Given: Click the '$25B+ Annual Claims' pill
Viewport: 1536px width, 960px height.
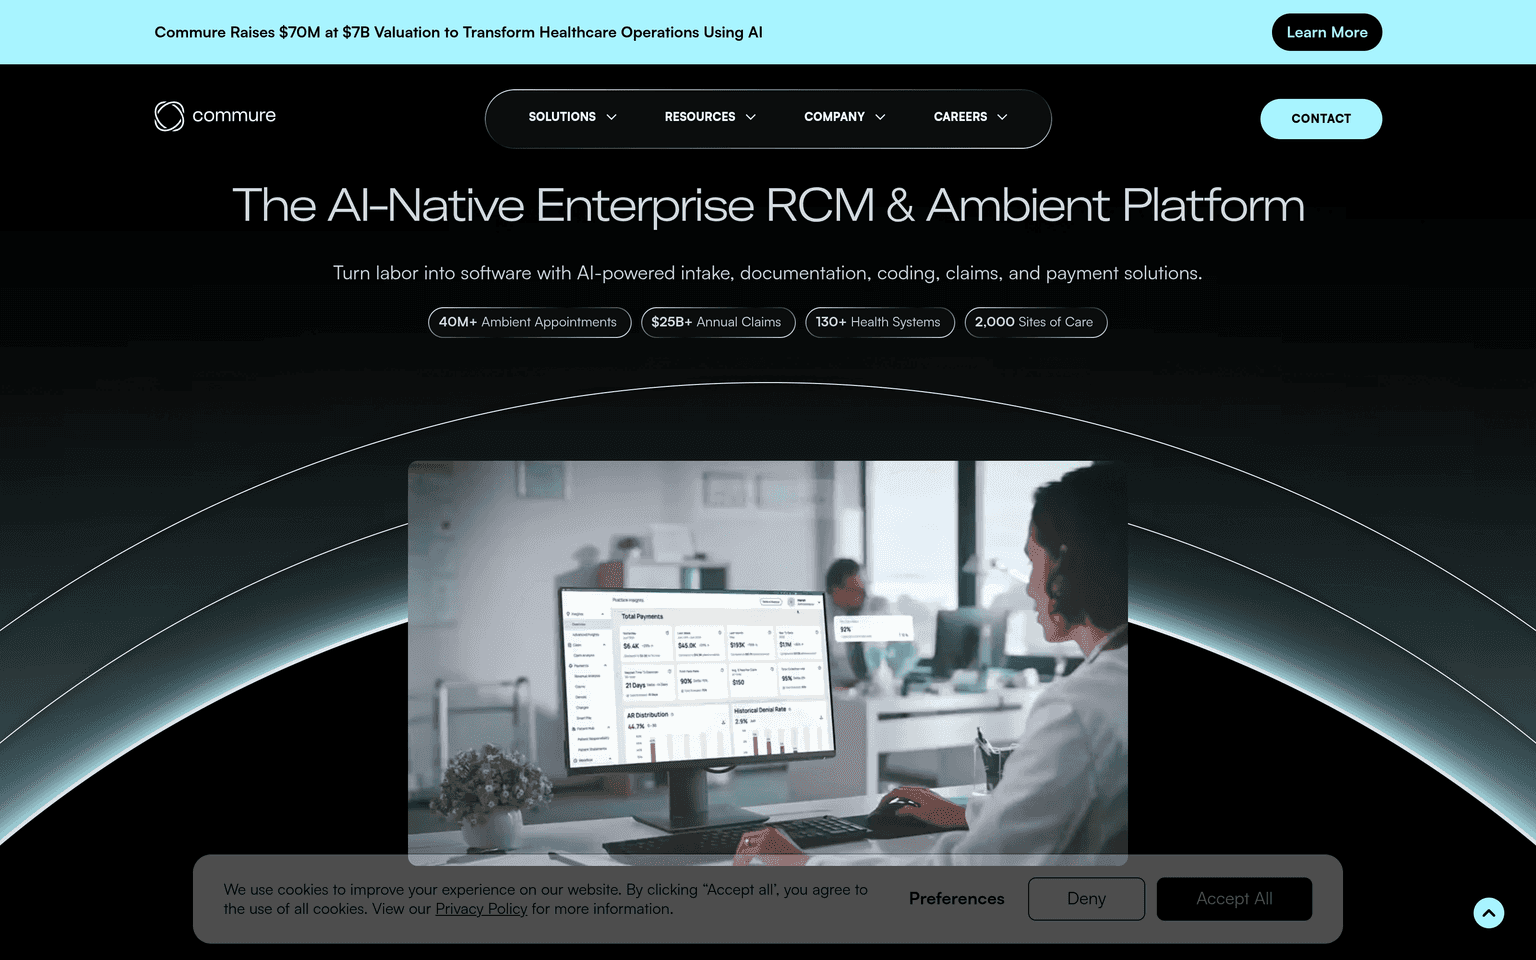Looking at the screenshot, I should tap(718, 322).
